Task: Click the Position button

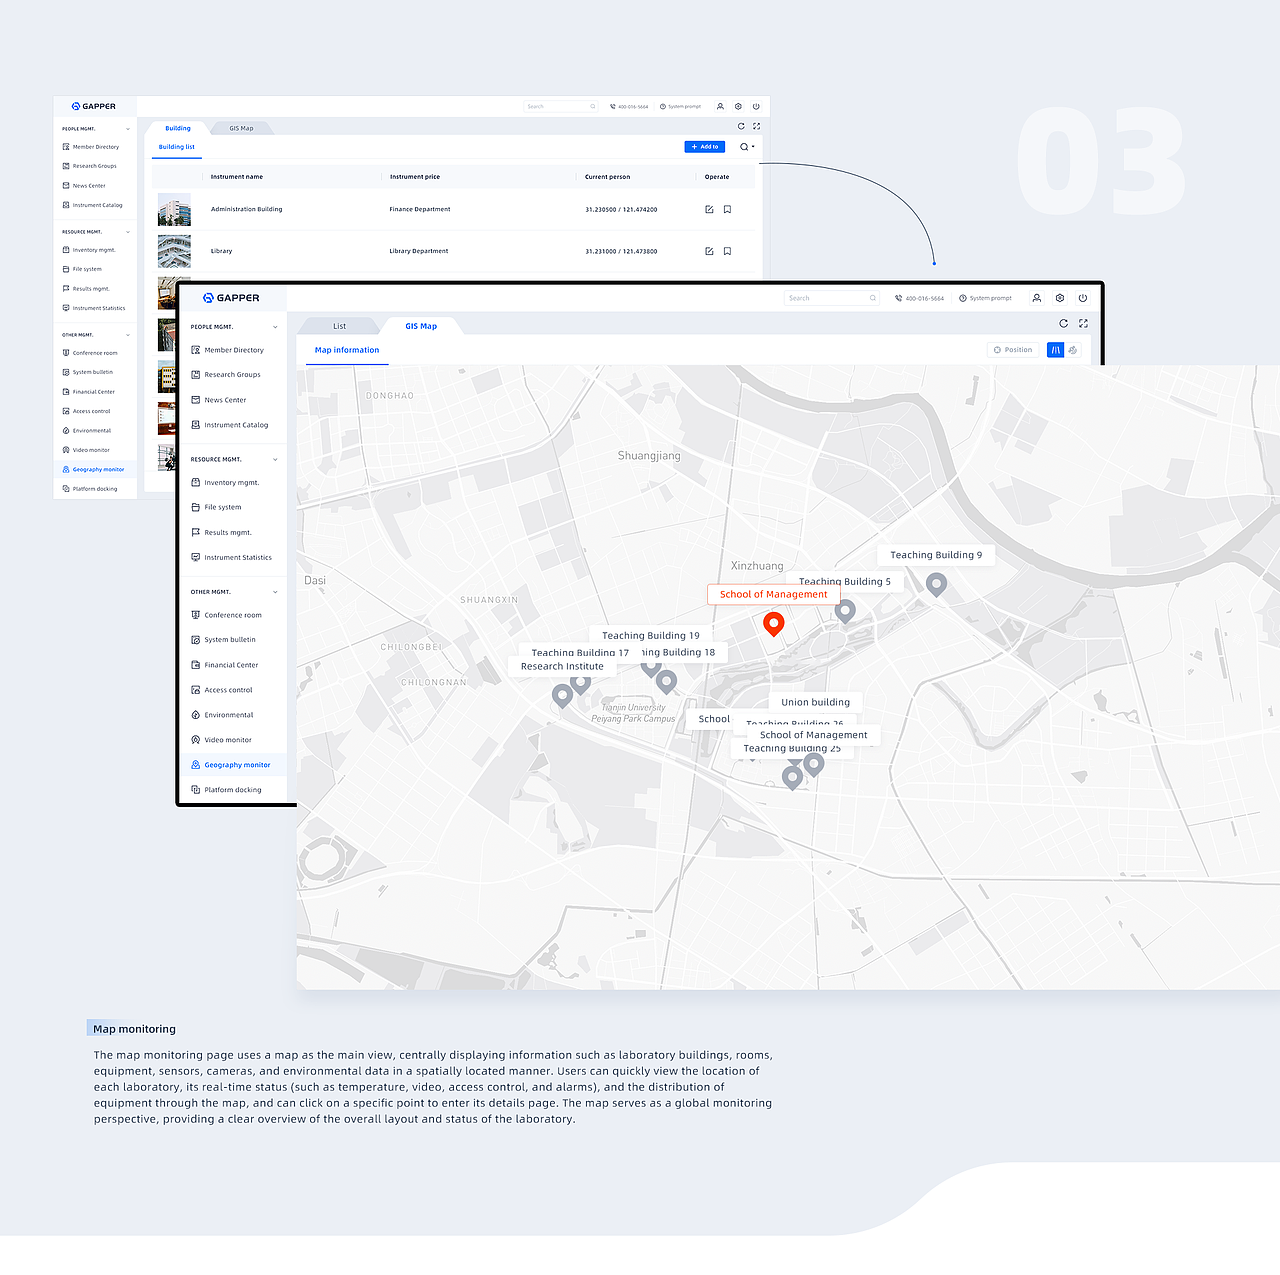Action: 1013,350
